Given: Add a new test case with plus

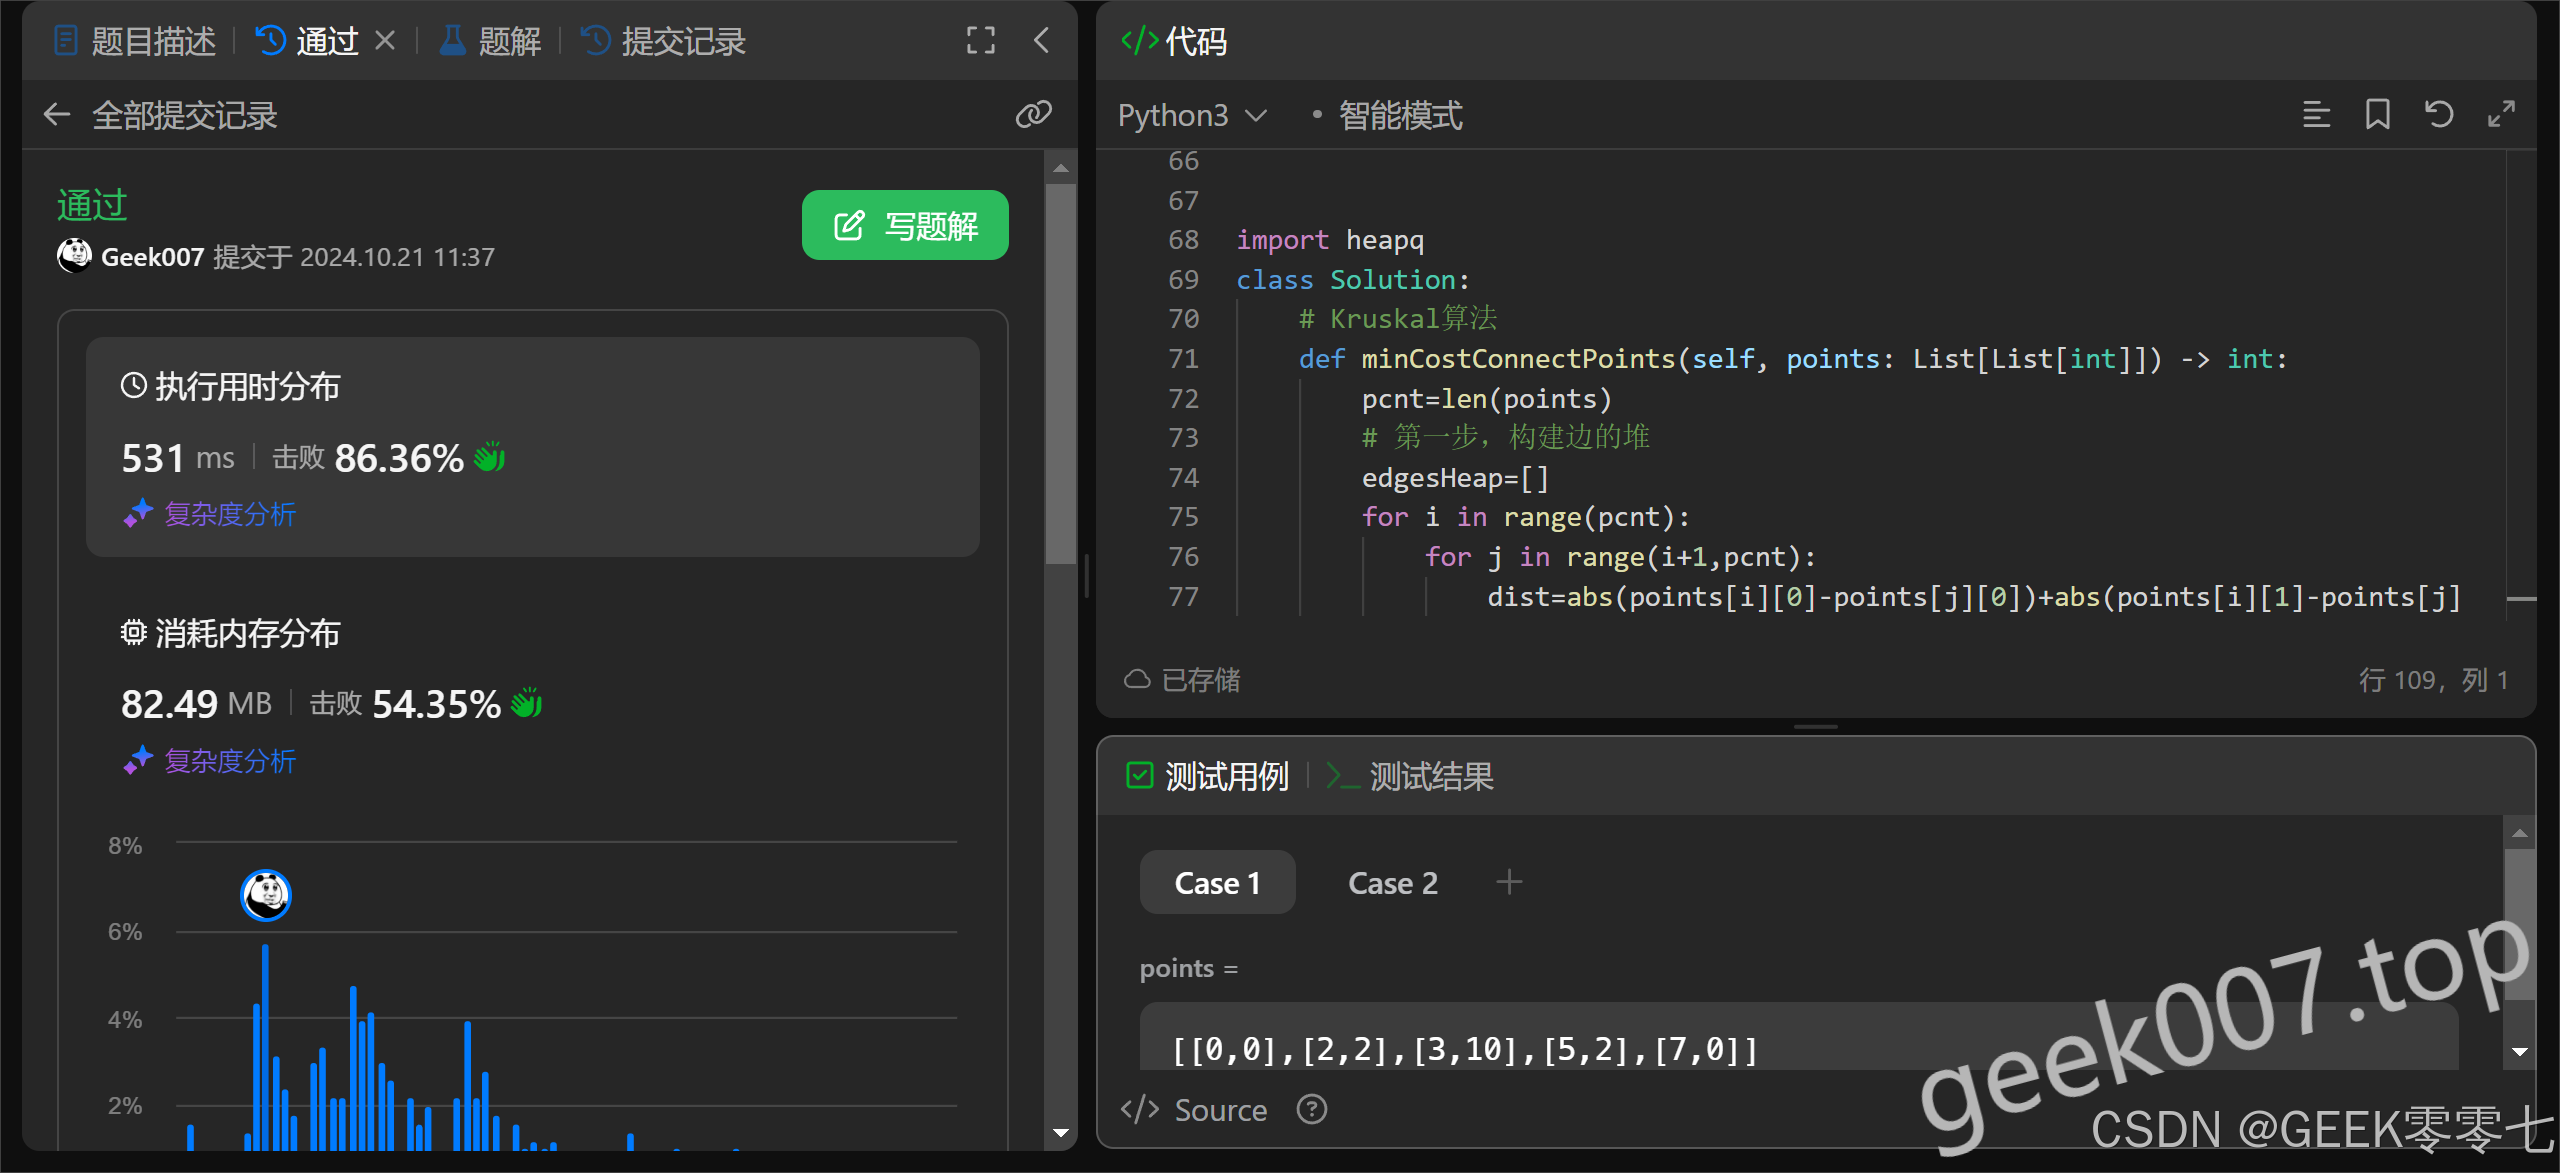Looking at the screenshot, I should click(1508, 882).
